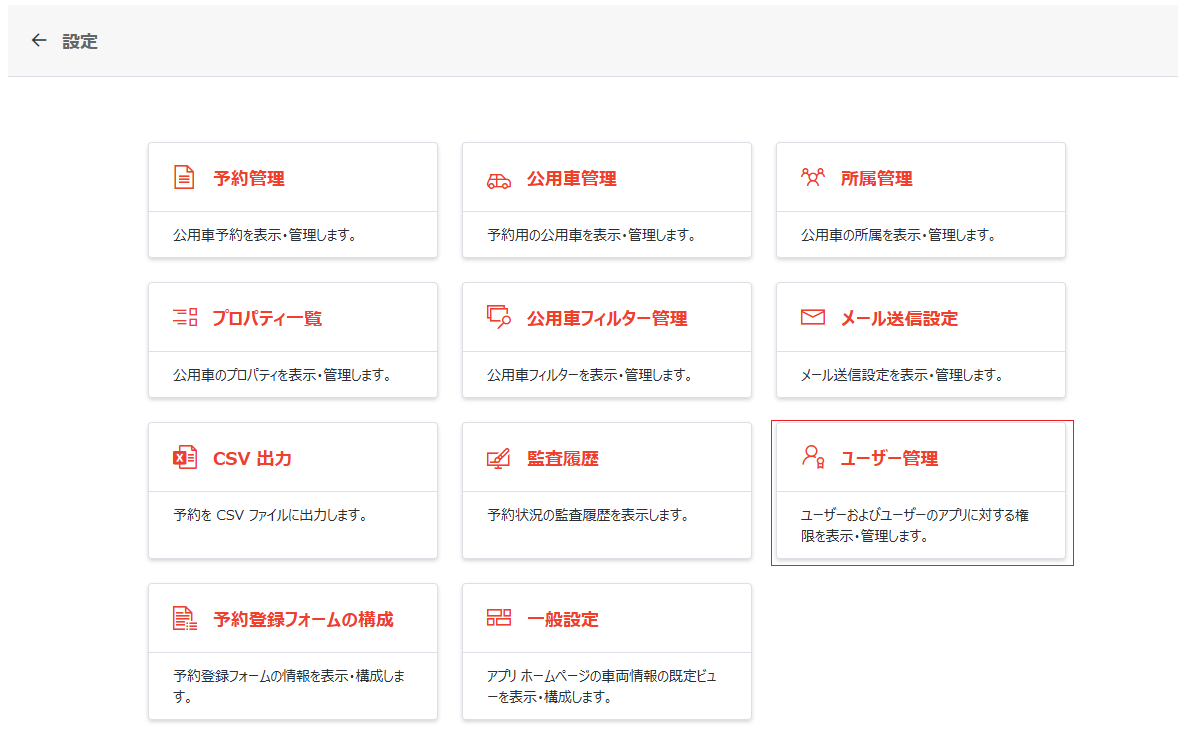Viewport: 1178px width, 750px height.
Task: Click the ユーザー管理 user icon
Action: (813, 456)
